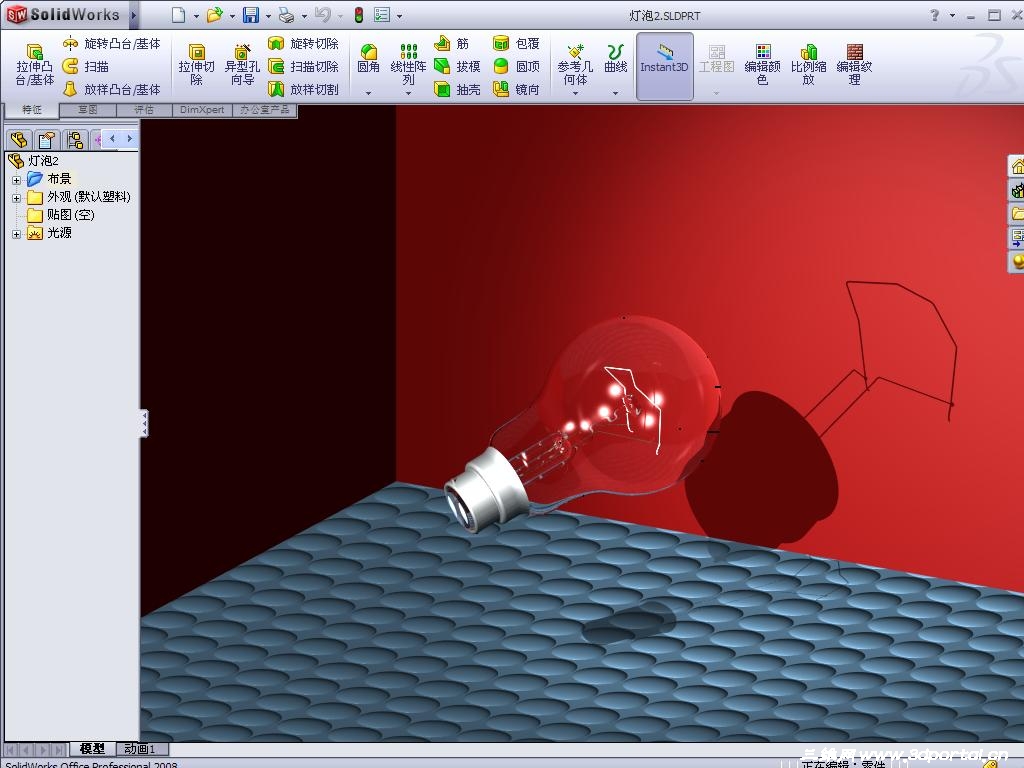Image resolution: width=1024 pixels, height=768 pixels.
Task: Select the 光源 lights folder item
Action: 49,233
